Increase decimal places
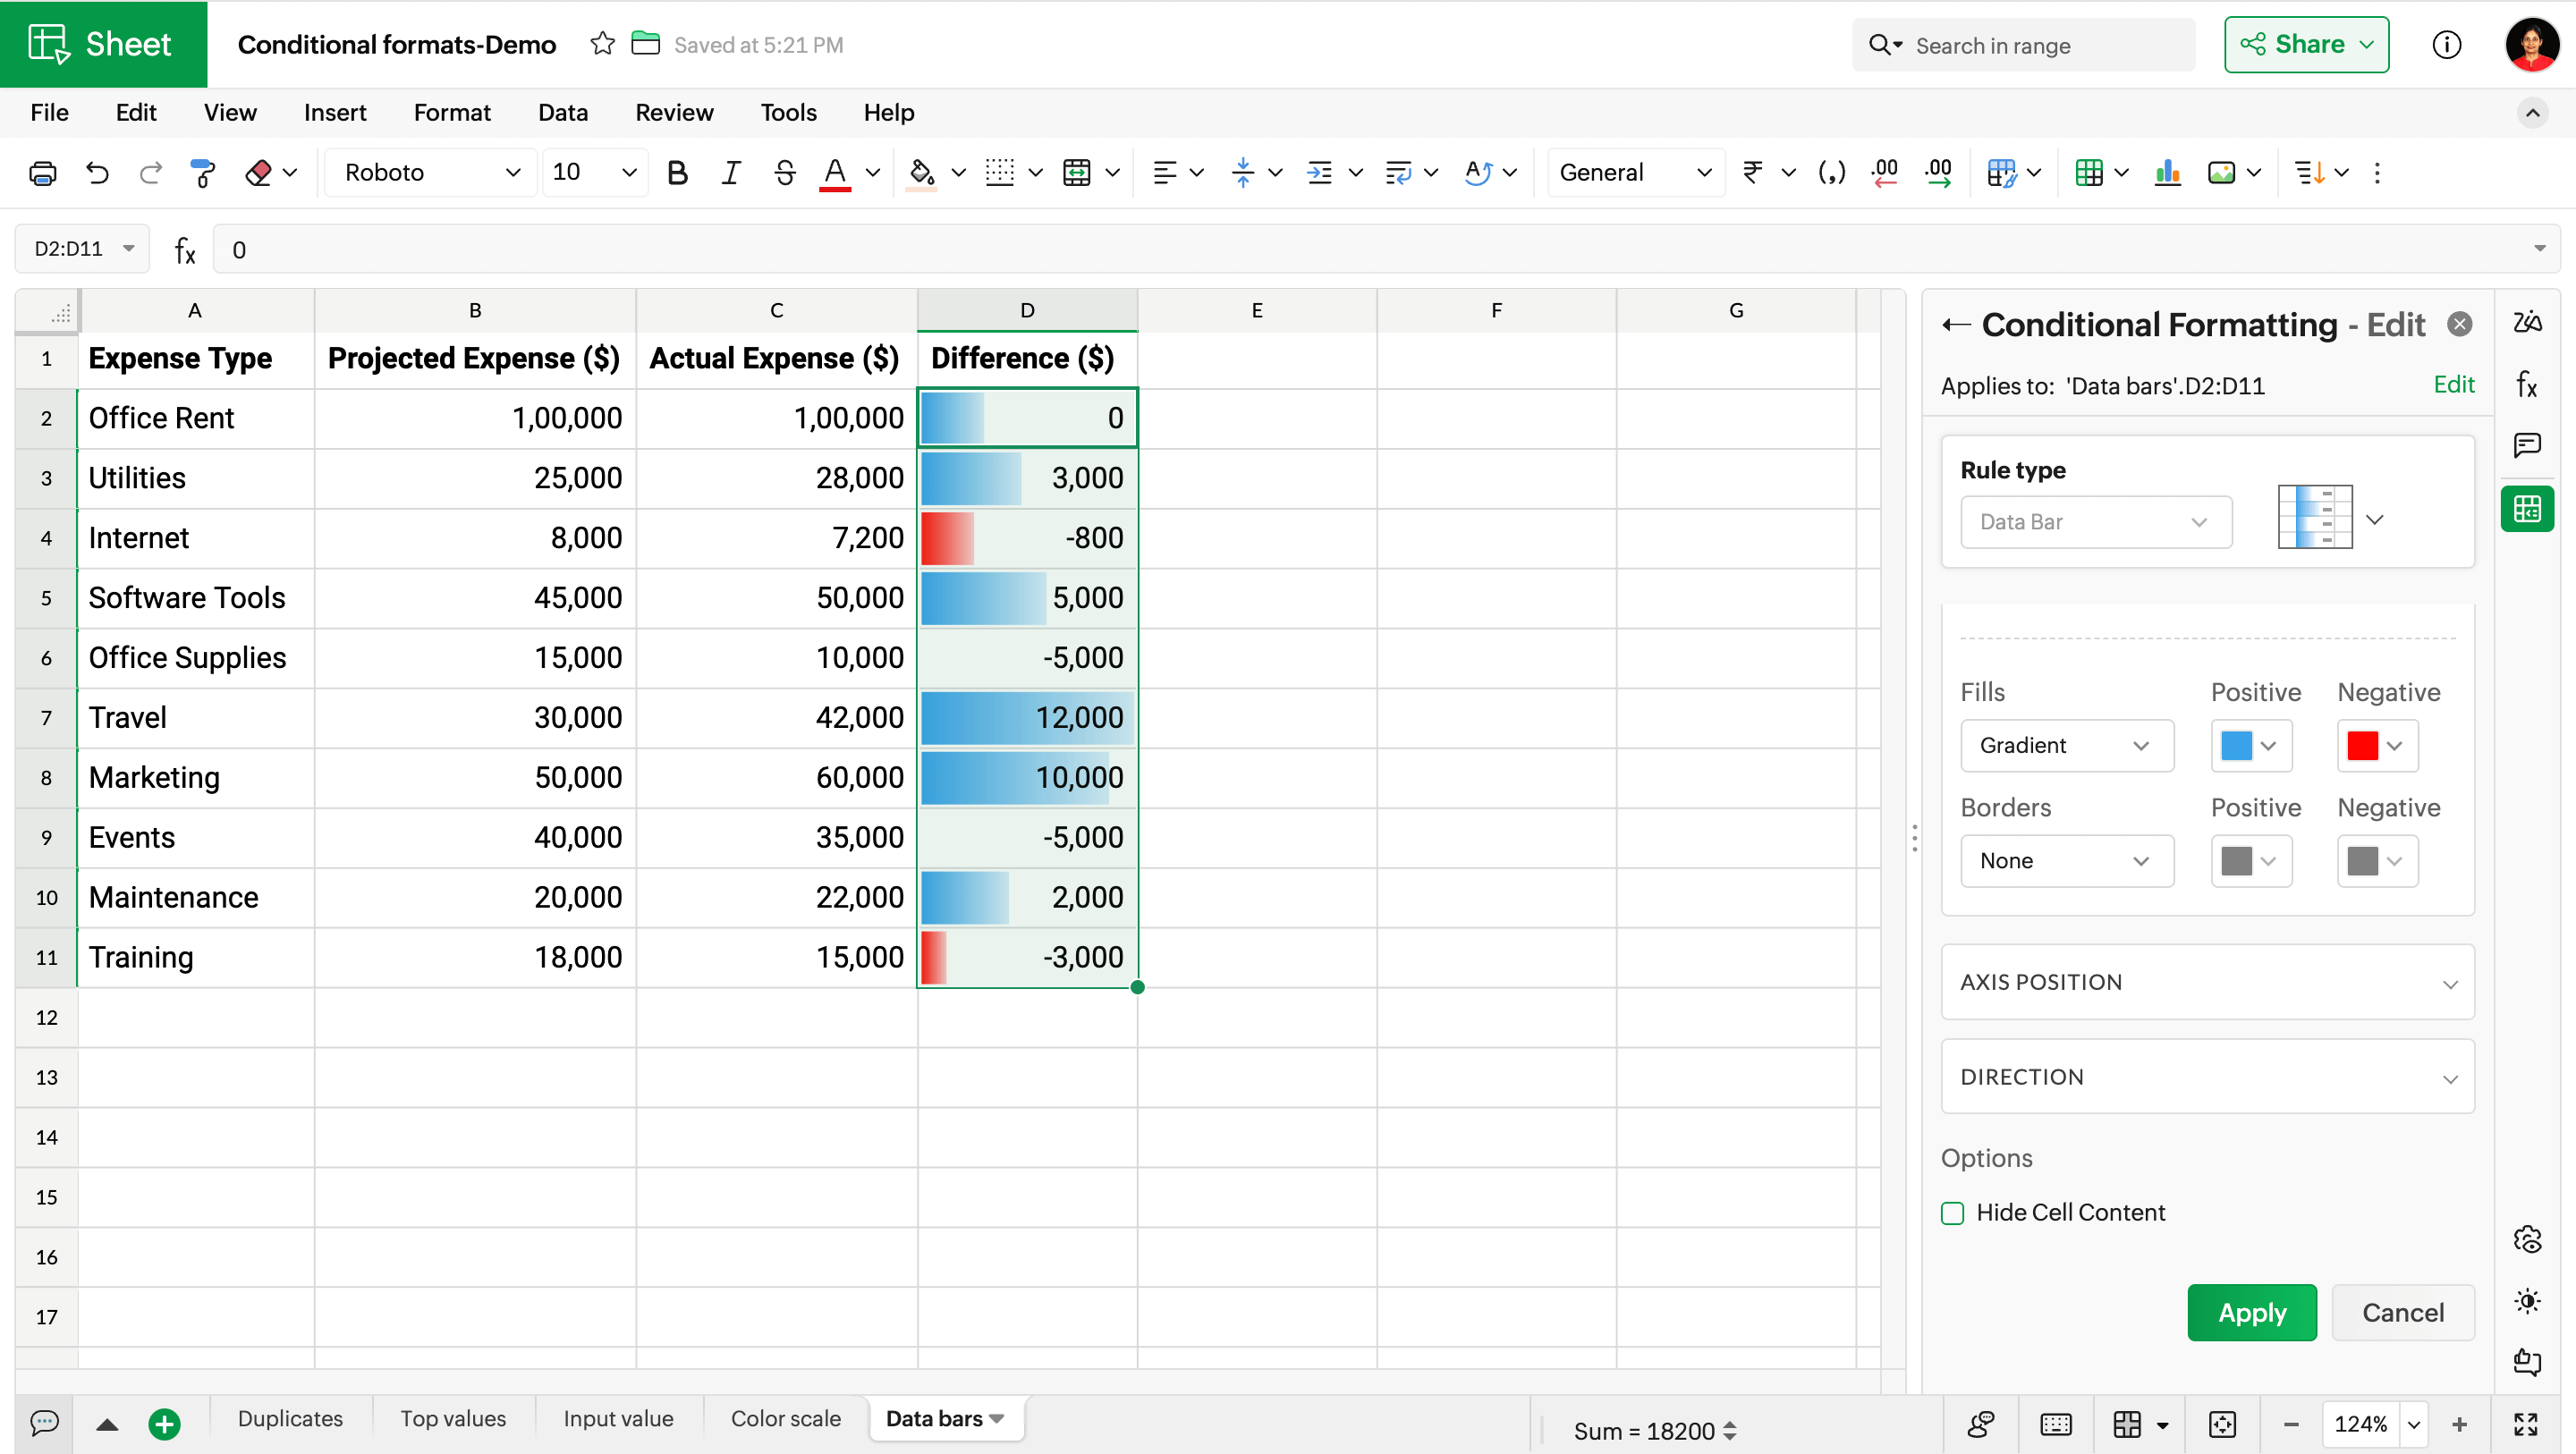 point(1939,173)
